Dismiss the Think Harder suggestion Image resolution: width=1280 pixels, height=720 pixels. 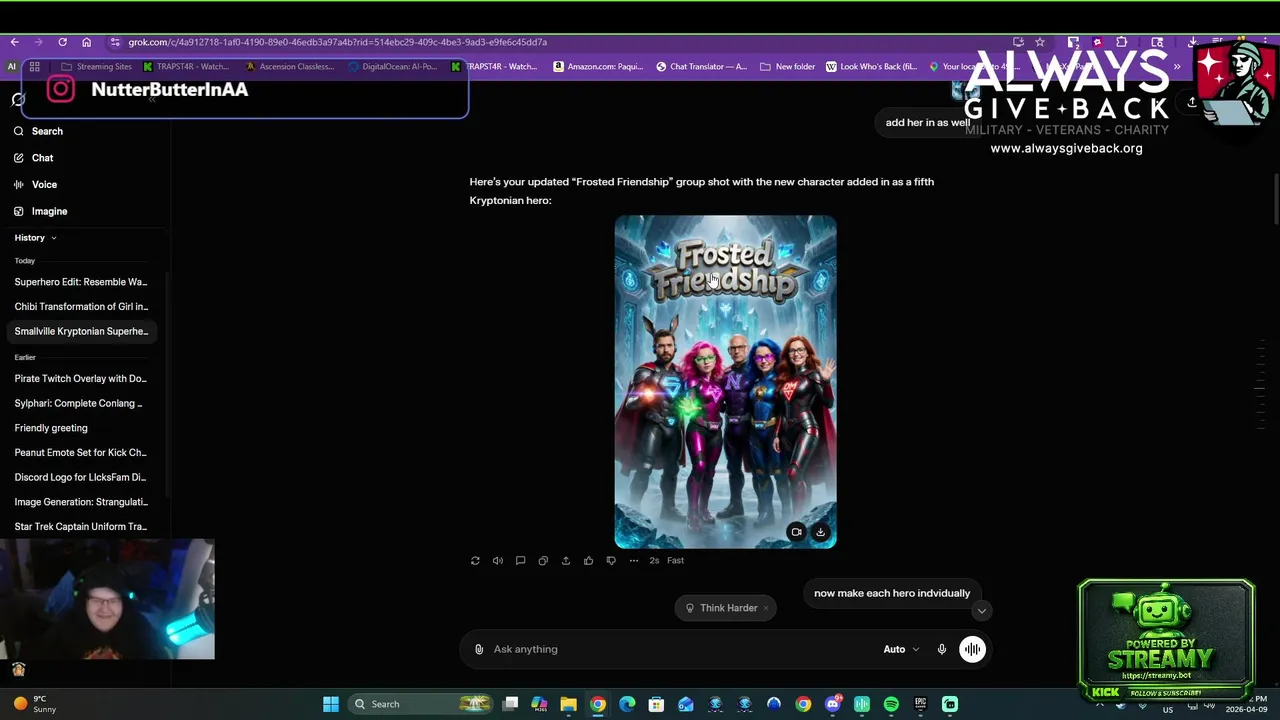pyautogui.click(x=766, y=608)
